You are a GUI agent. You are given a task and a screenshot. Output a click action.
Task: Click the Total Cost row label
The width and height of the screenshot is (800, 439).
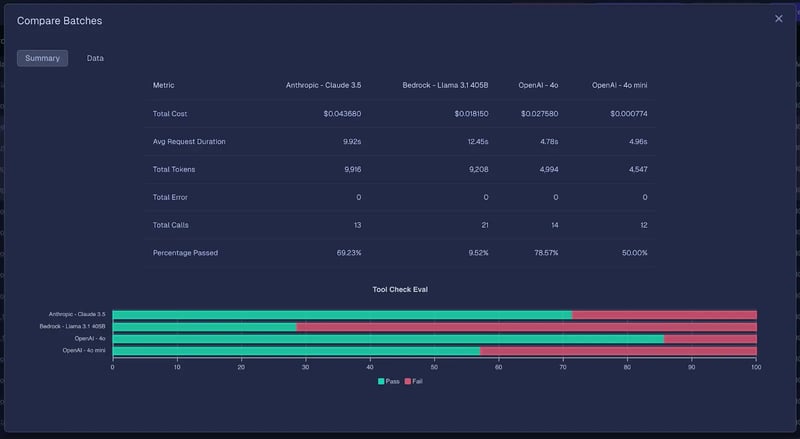[170, 113]
